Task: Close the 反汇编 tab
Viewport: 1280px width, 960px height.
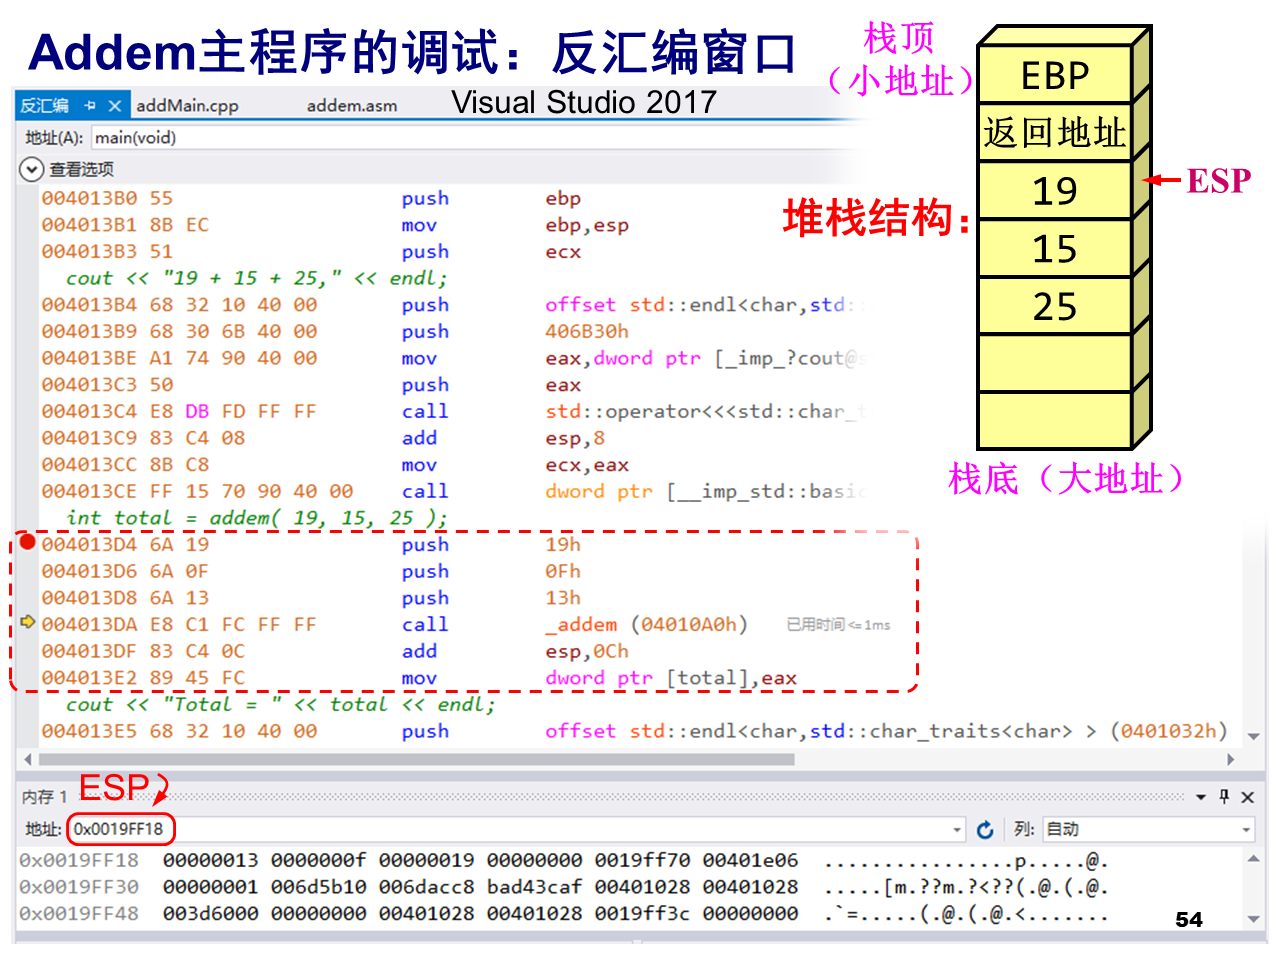Action: [x=115, y=105]
